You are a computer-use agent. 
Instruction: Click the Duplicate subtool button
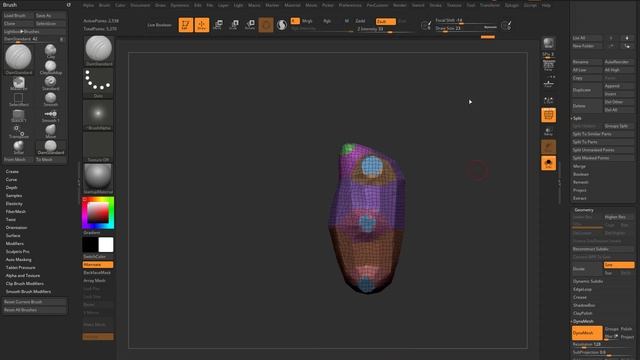[587, 90]
